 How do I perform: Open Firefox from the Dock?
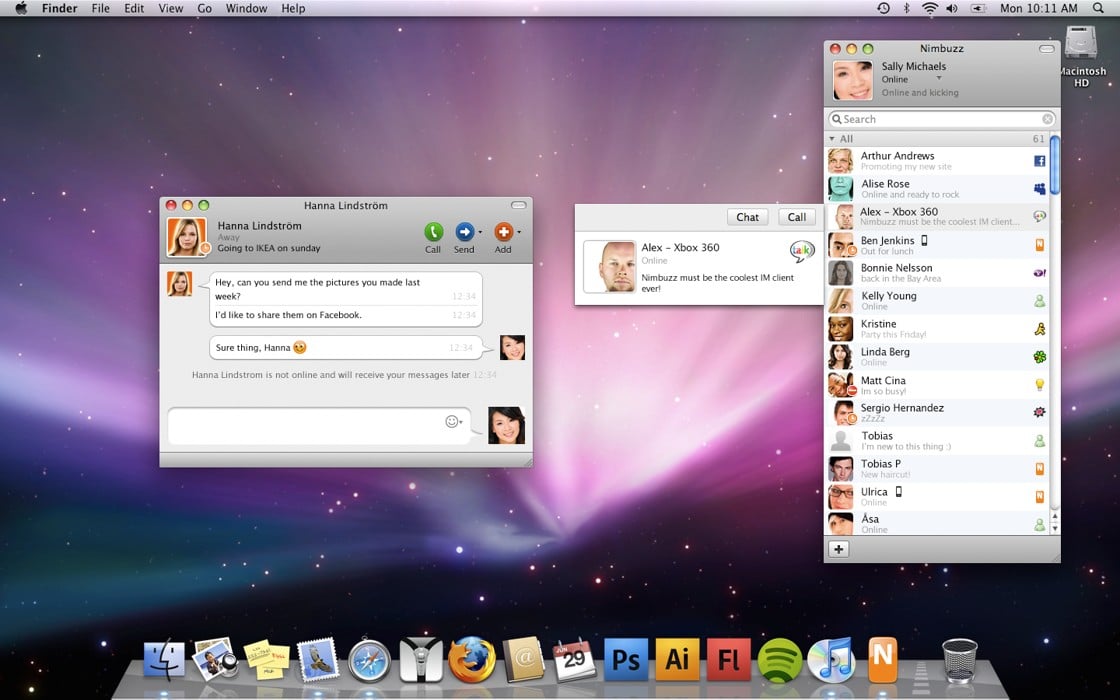pos(472,659)
